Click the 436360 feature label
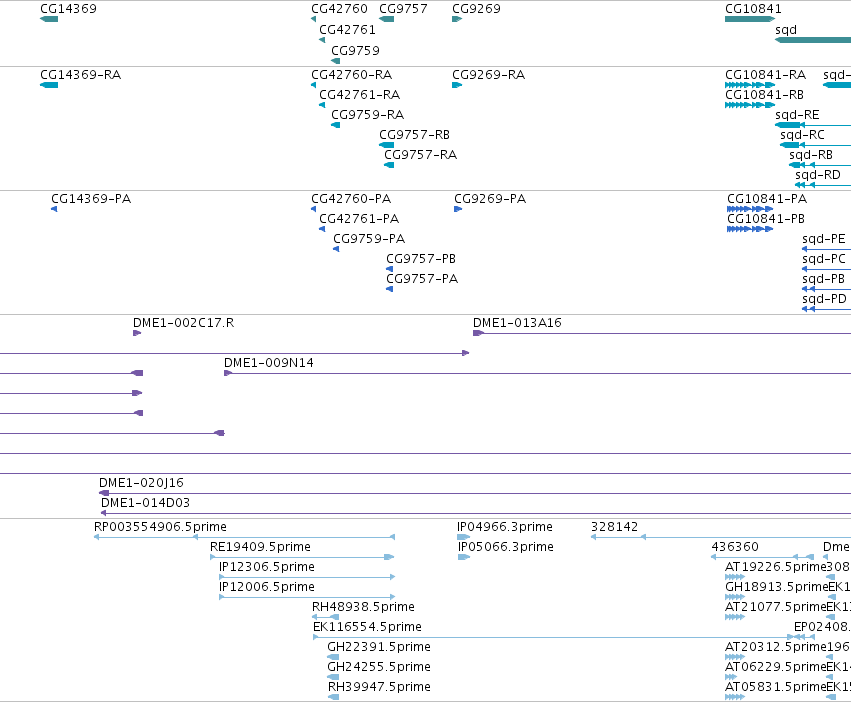This screenshot has width=851, height=702. [735, 547]
